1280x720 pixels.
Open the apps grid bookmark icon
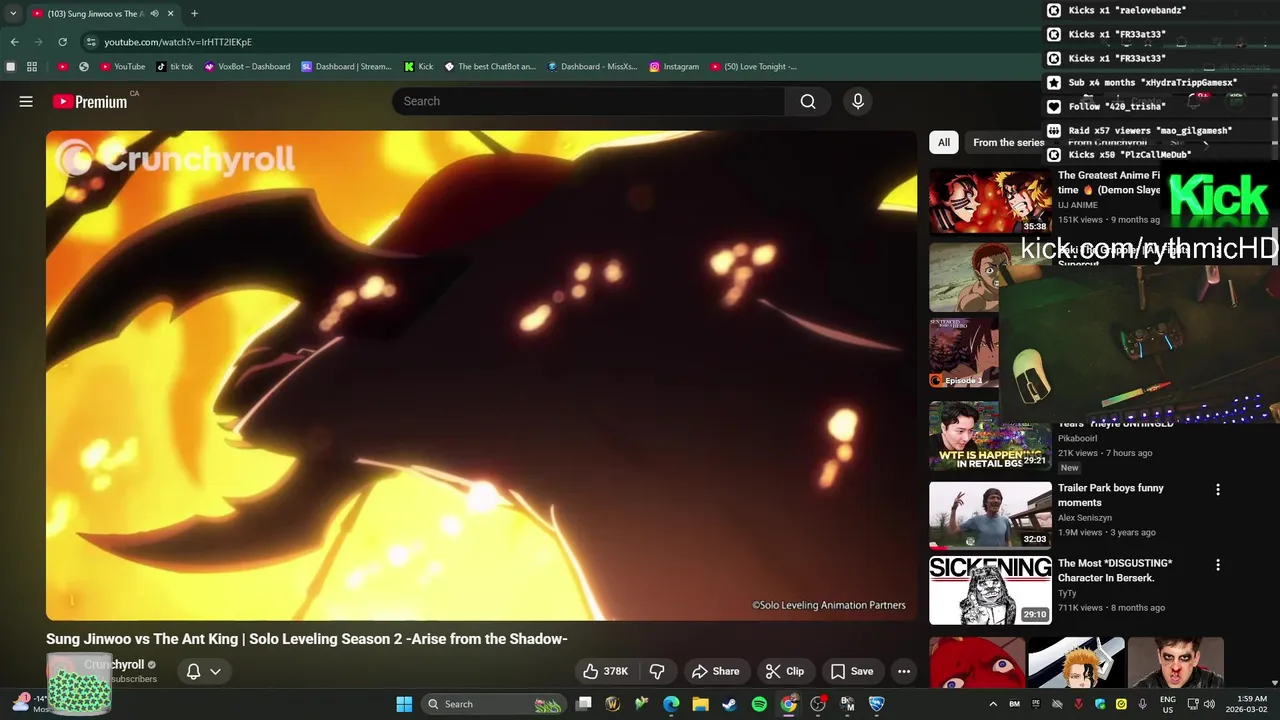pos(32,67)
